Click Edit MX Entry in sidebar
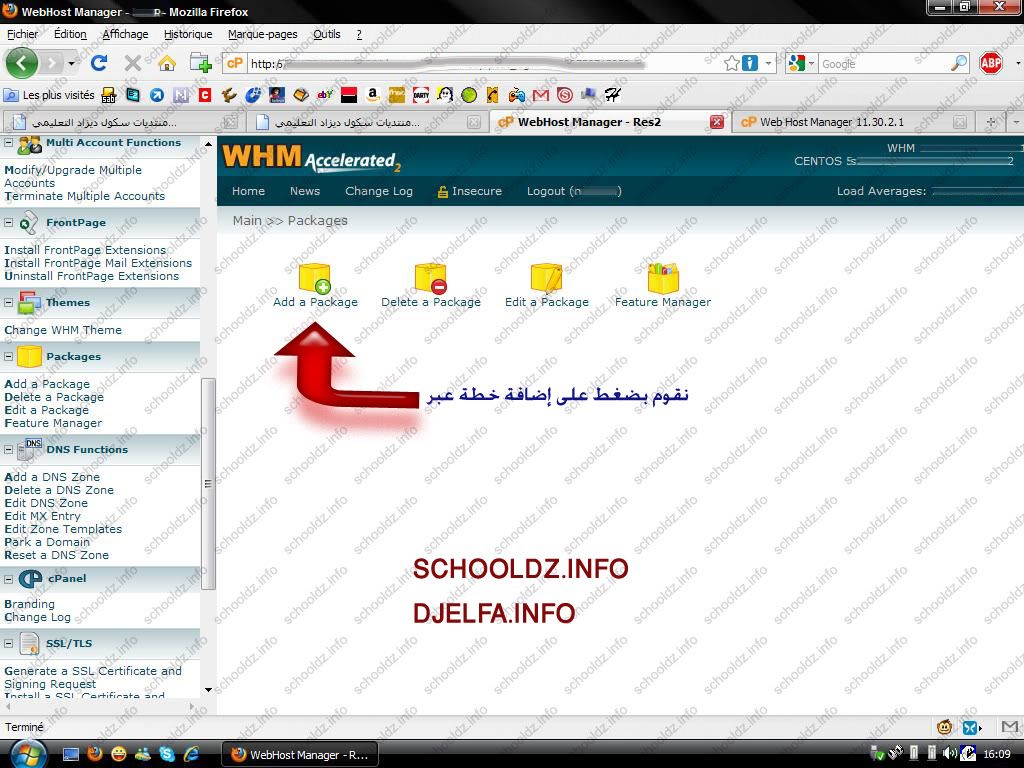 [x=42, y=516]
